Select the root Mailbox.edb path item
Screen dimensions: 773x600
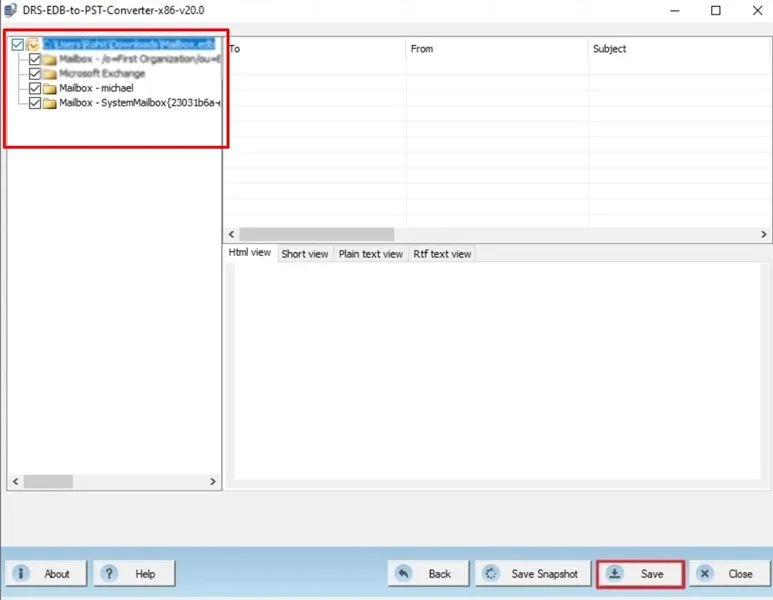pos(129,44)
